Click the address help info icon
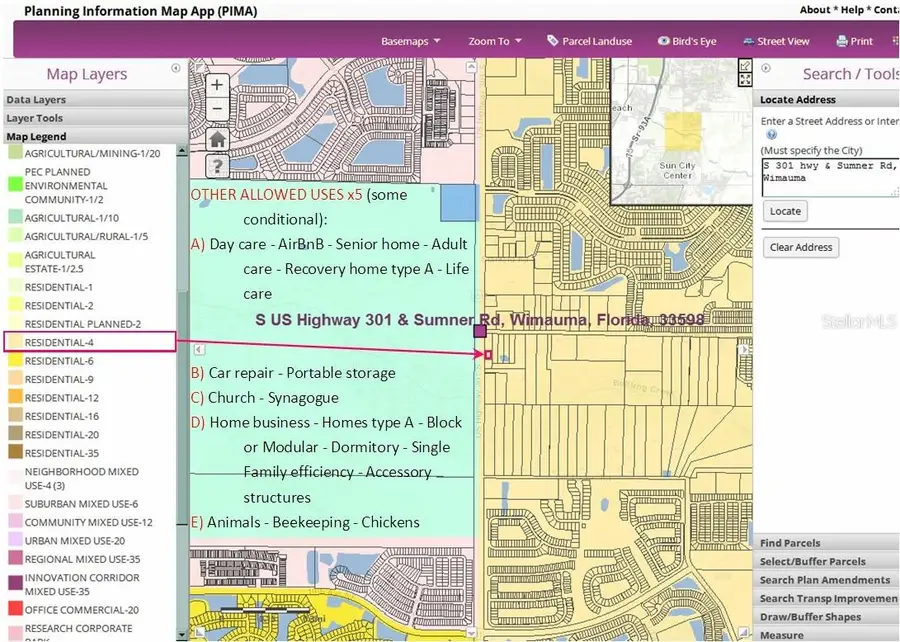Image resolution: width=900 pixels, height=642 pixels. (x=771, y=135)
